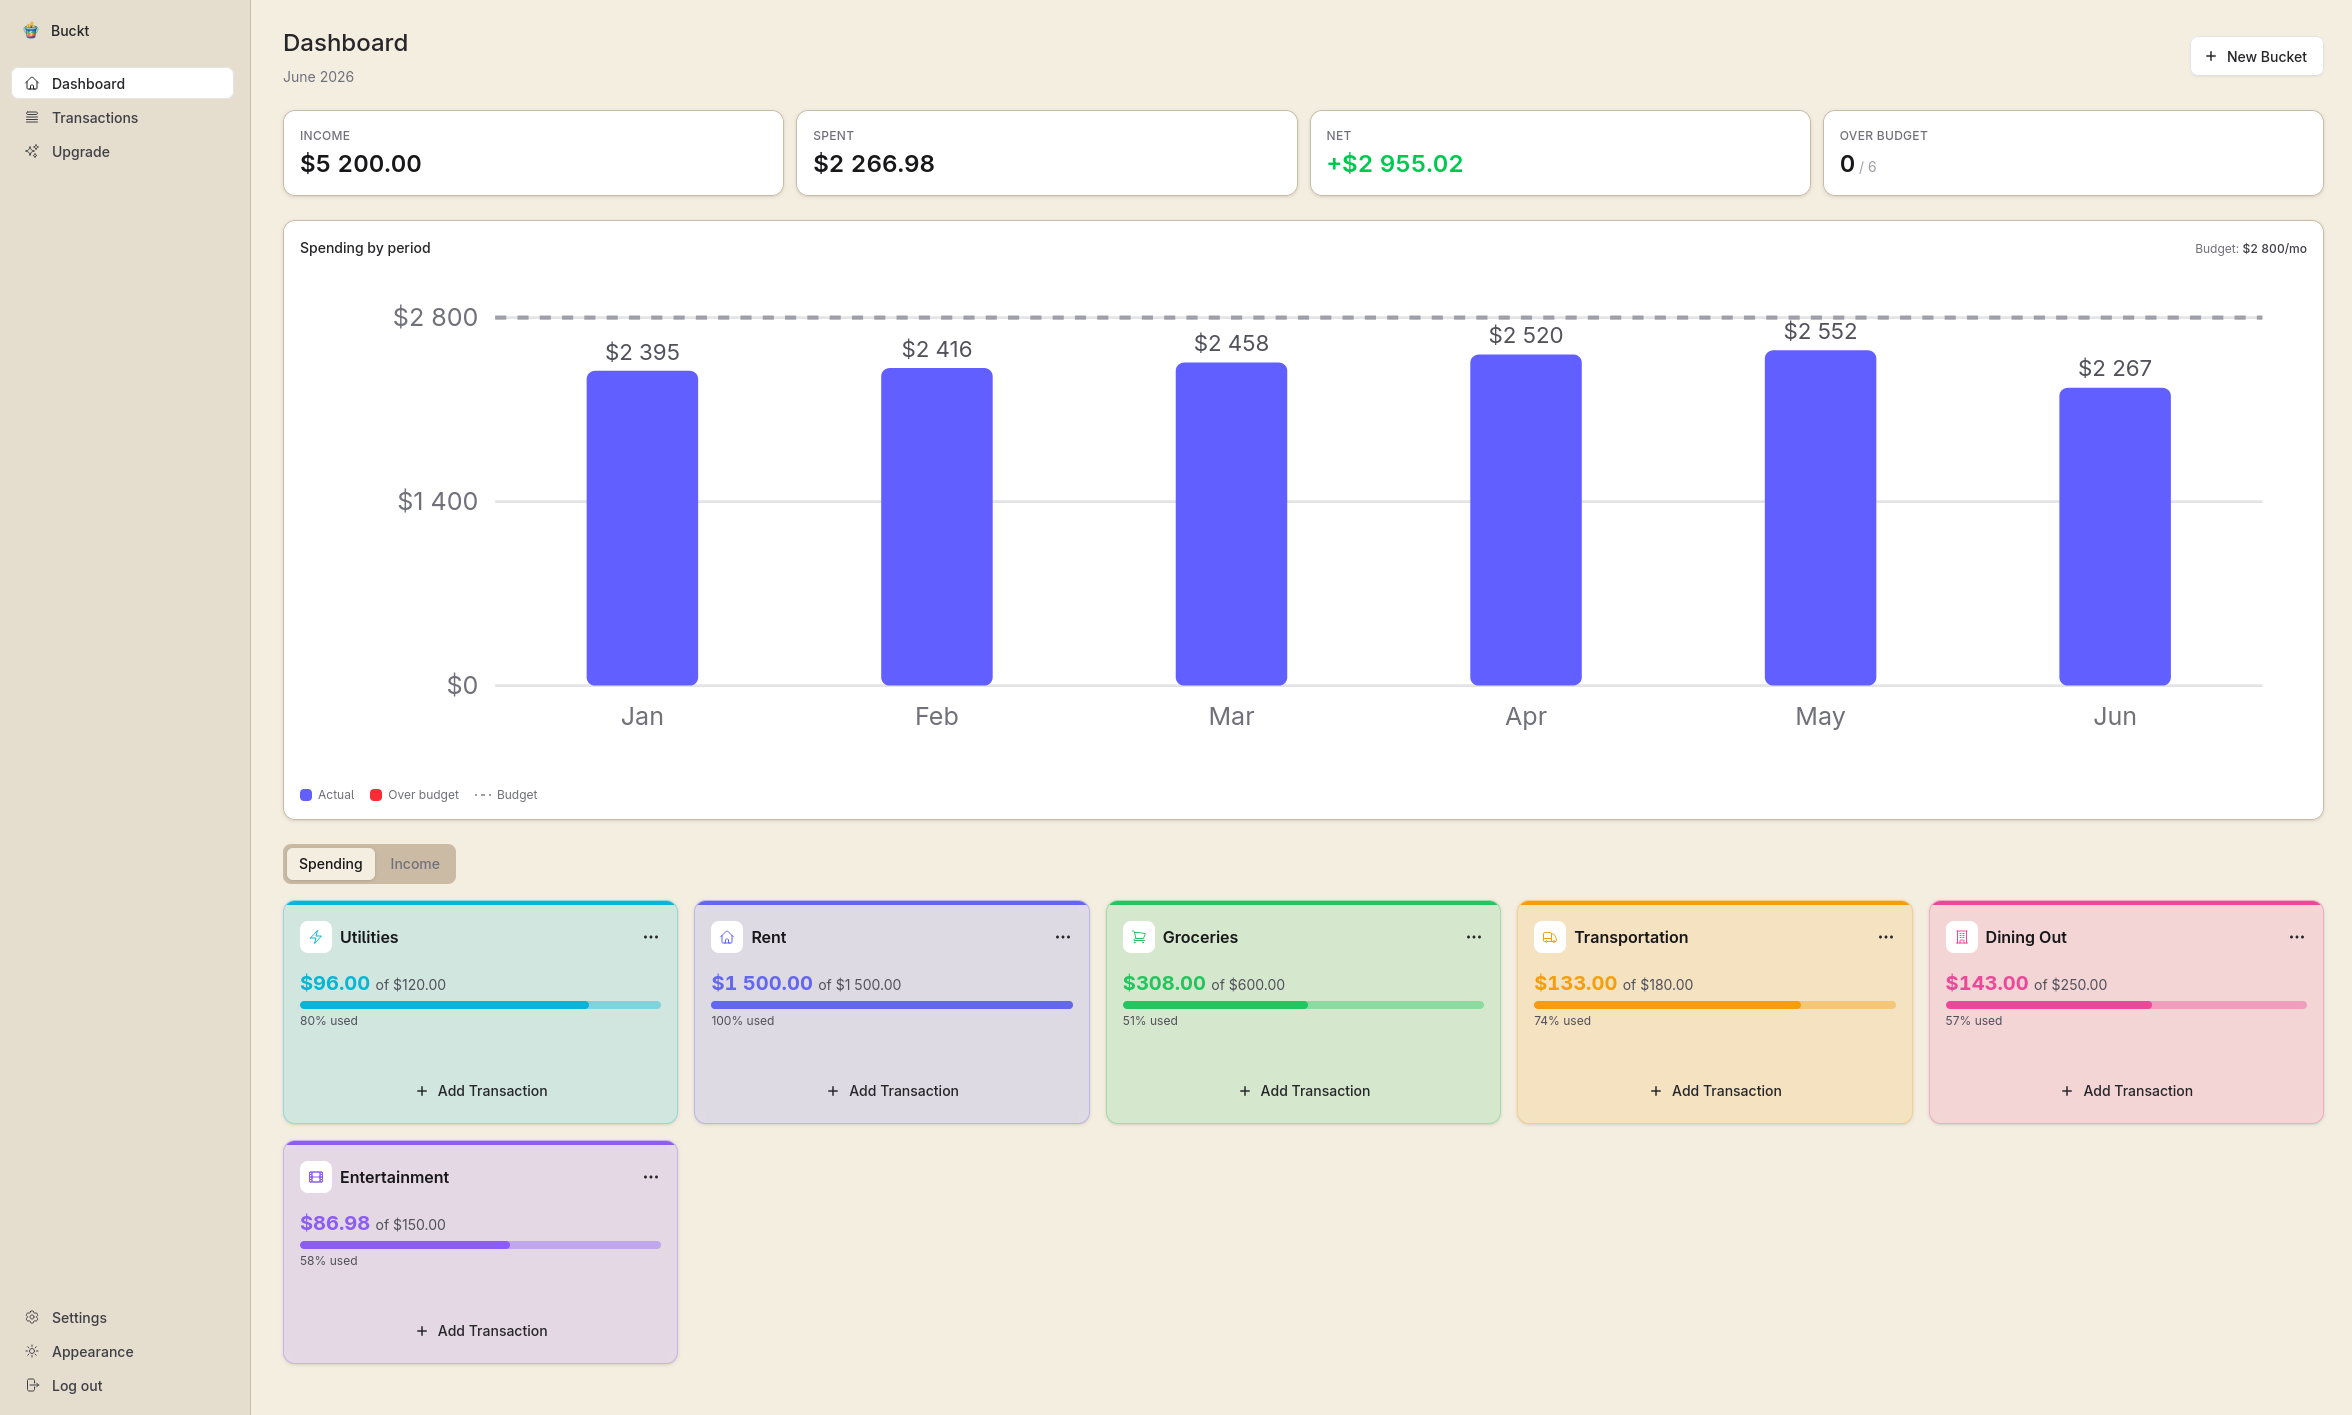
Task: Click the Transactions list icon in sidebar
Action: coord(32,117)
